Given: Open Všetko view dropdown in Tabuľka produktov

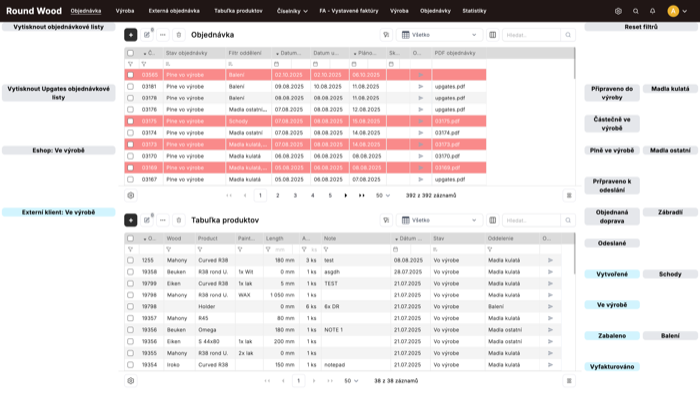Looking at the screenshot, I should coord(439,220).
